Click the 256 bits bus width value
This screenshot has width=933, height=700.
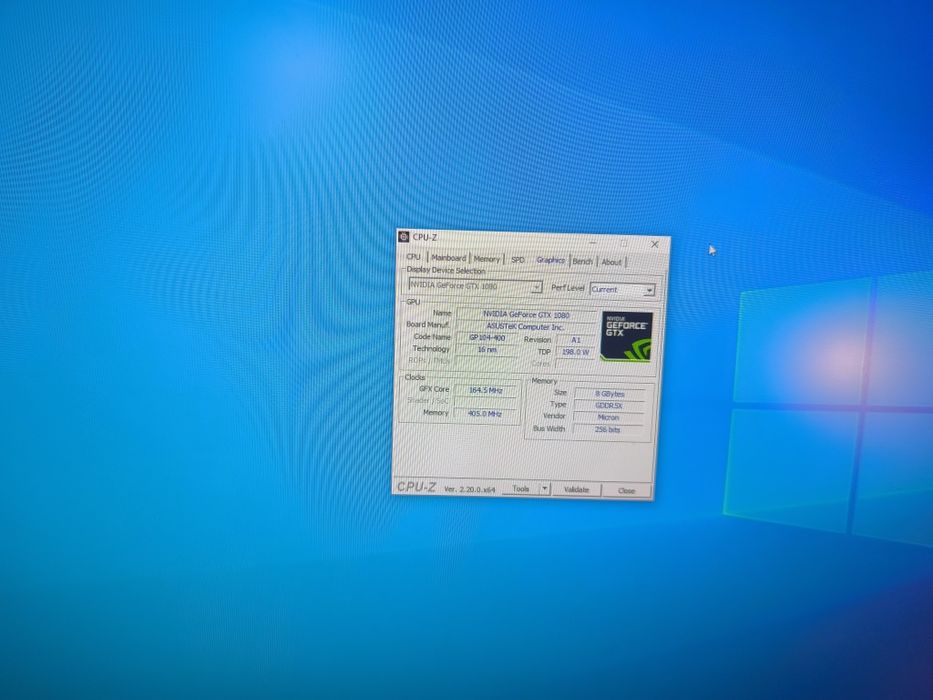[x=608, y=429]
